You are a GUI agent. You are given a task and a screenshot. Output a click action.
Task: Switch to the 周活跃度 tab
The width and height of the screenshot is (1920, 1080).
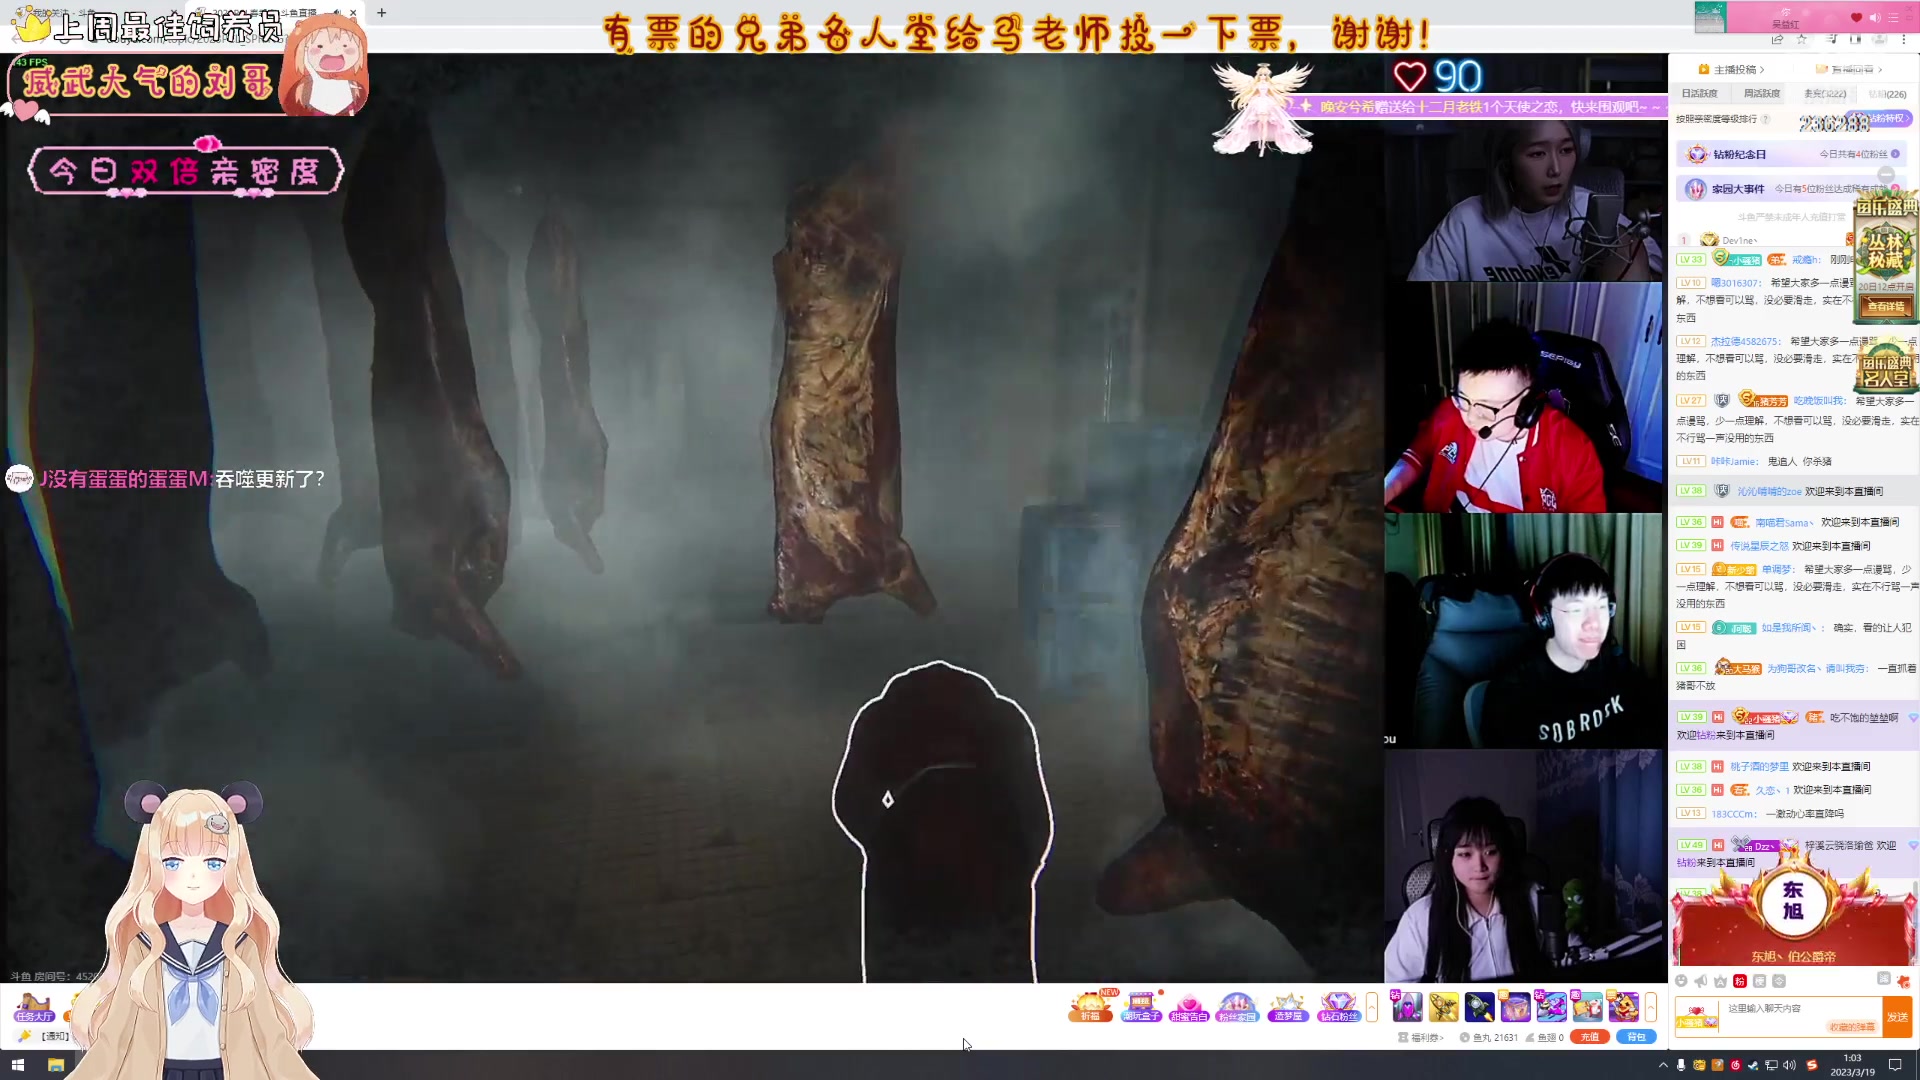point(1762,94)
